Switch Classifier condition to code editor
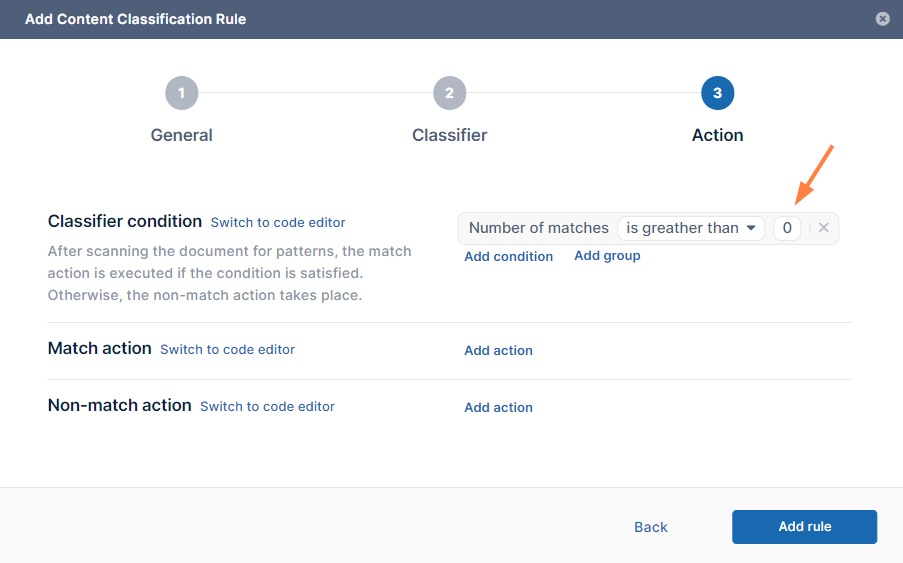 click(278, 222)
